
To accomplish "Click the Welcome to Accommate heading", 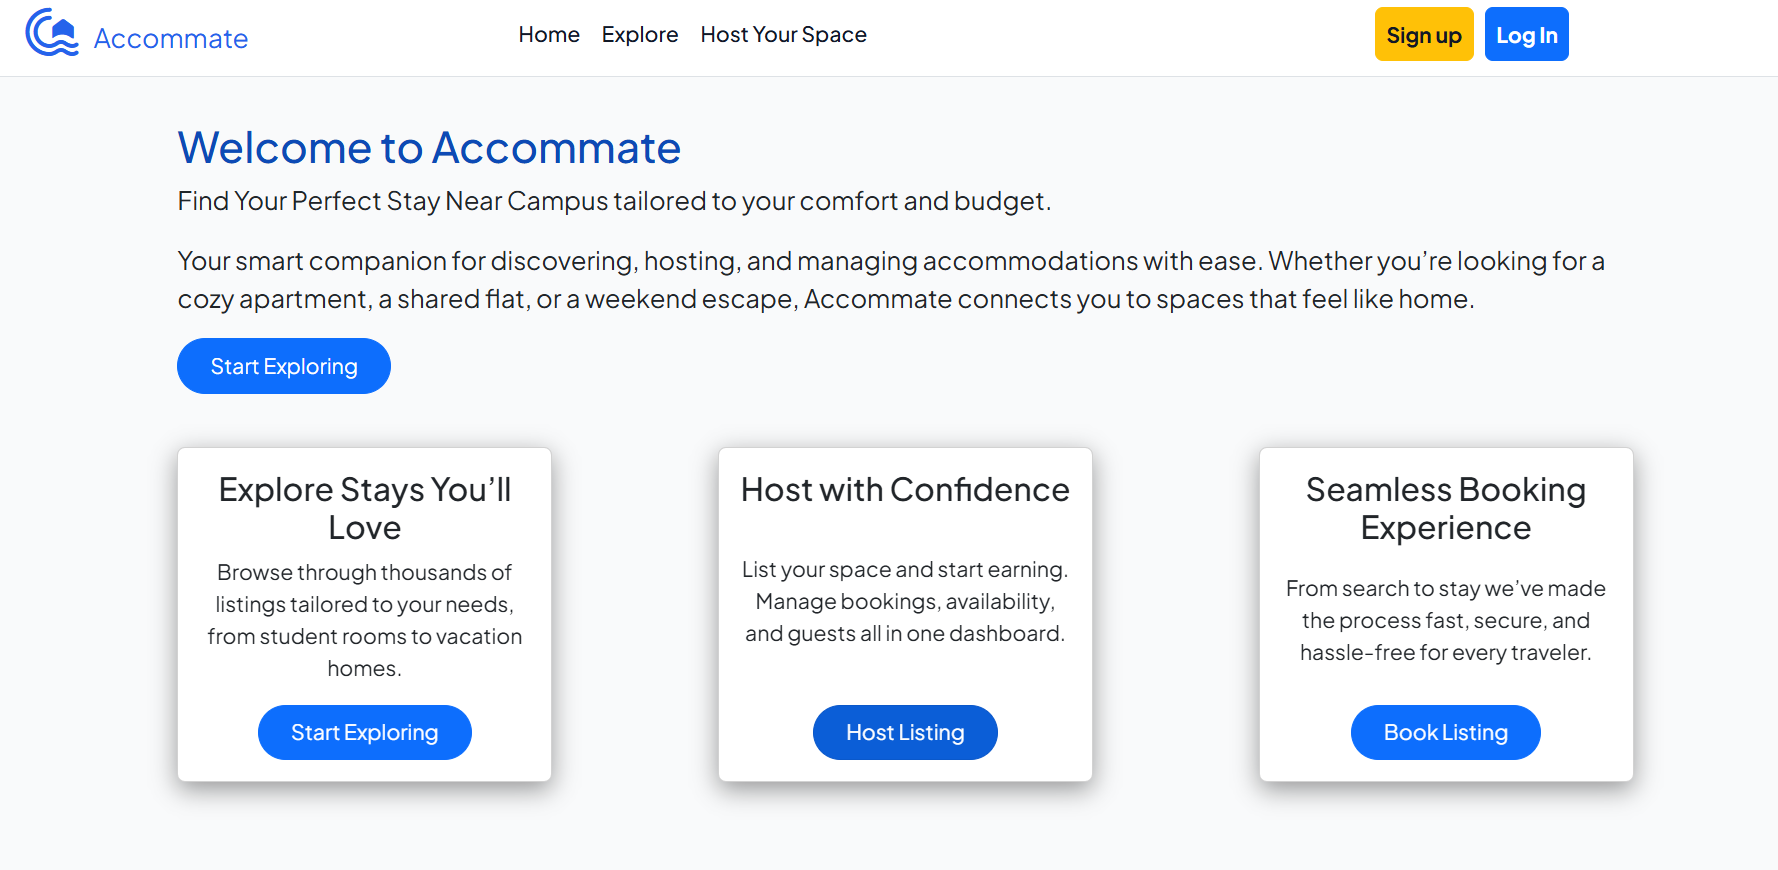I will [x=429, y=148].
